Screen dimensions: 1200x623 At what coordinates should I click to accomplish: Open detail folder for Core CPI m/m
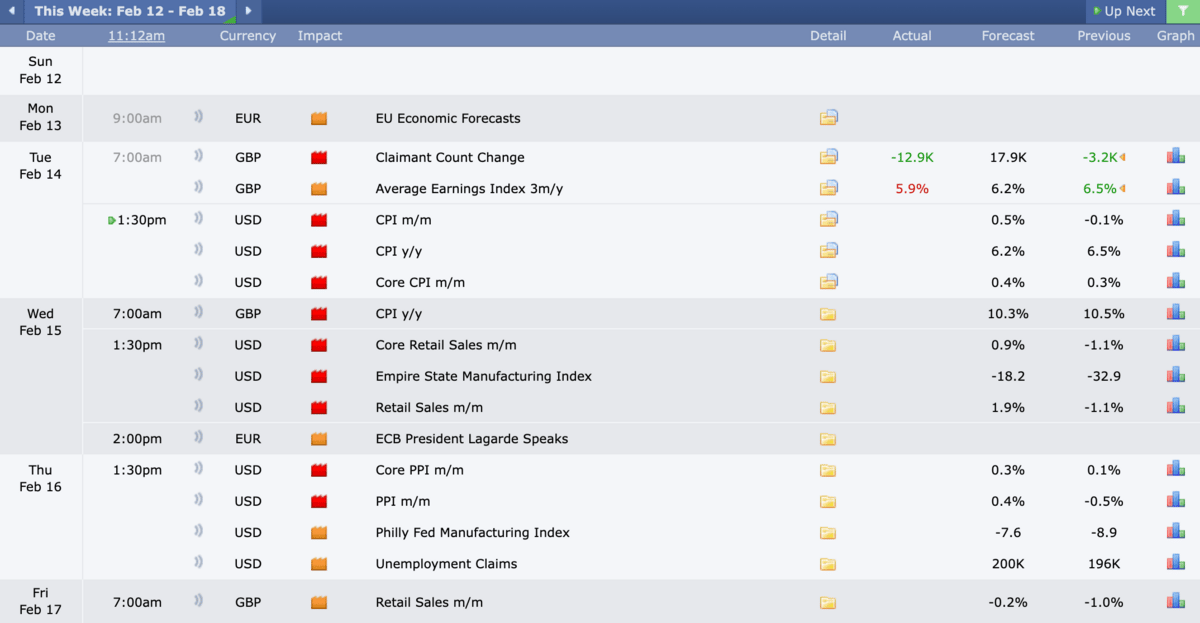pos(828,282)
